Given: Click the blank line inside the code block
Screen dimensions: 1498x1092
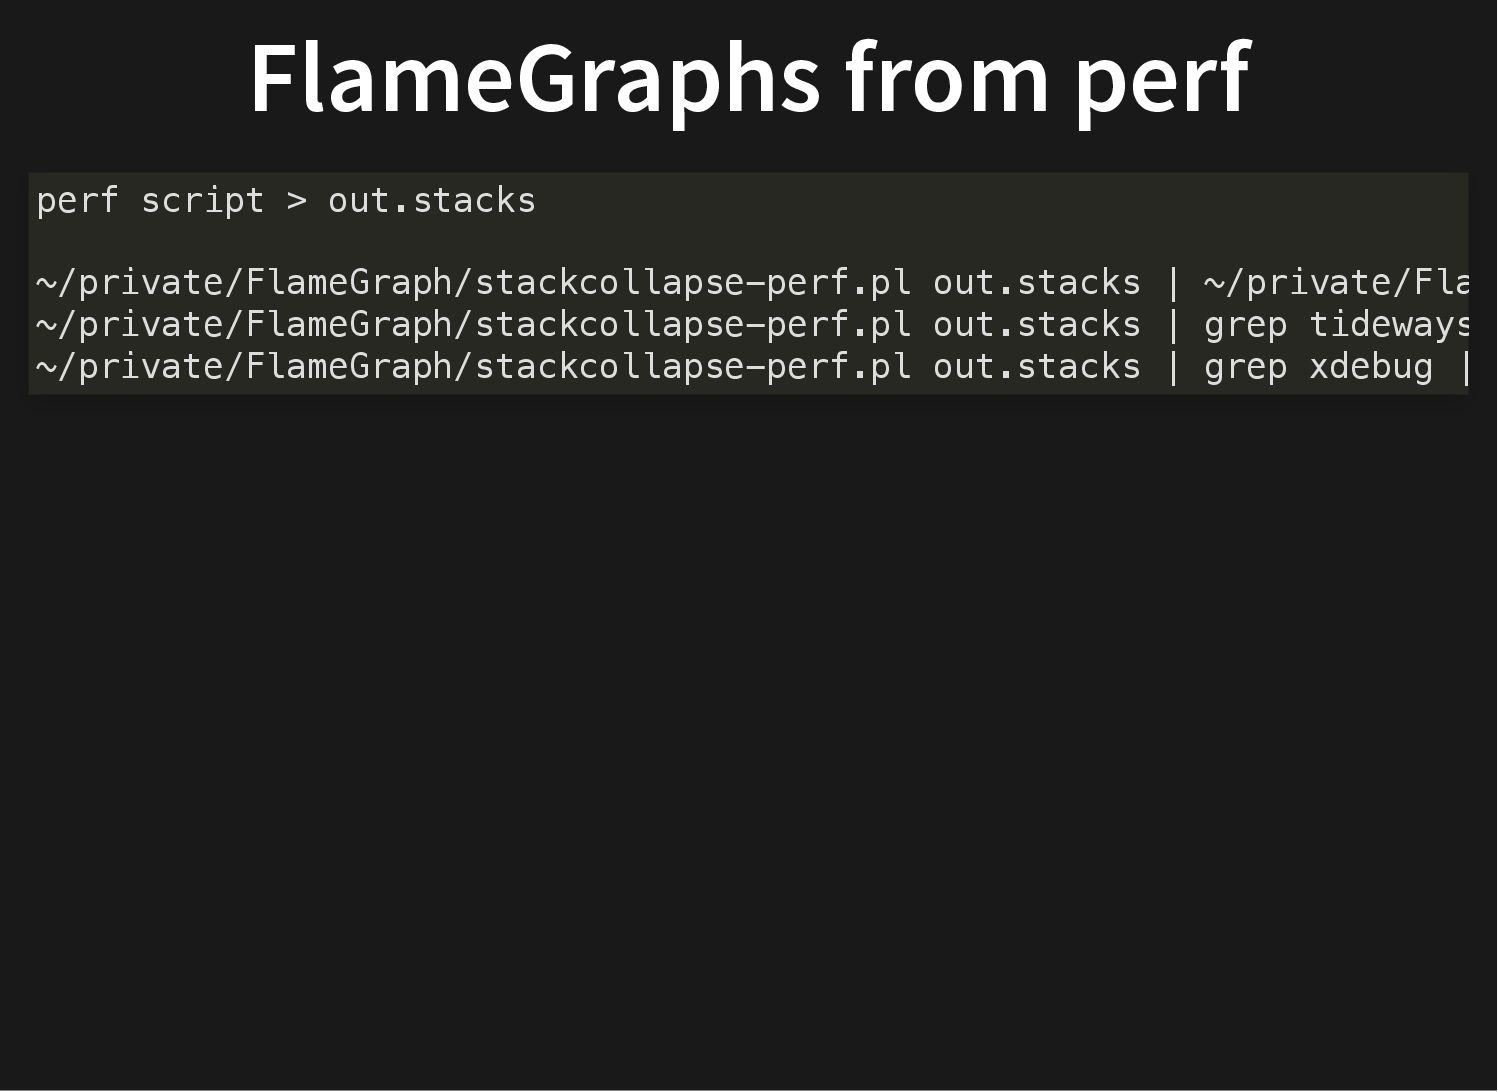Looking at the screenshot, I should coord(748,242).
